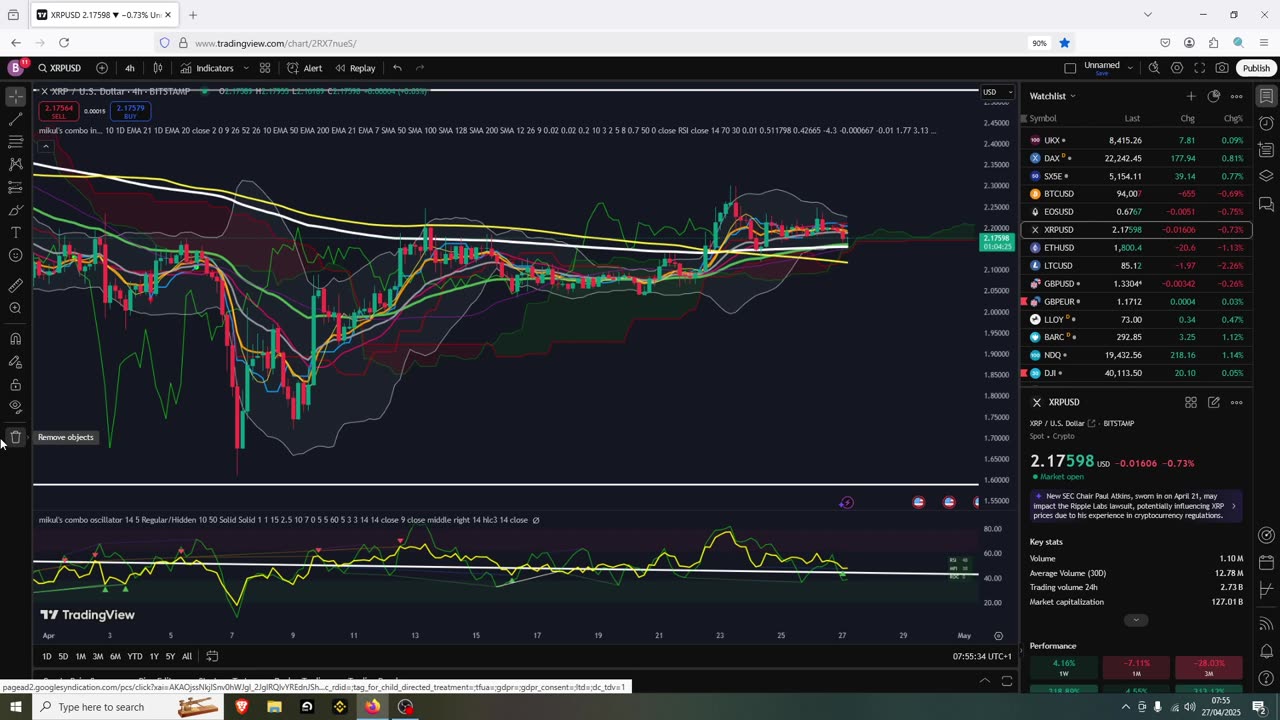Select the YTD date range
This screenshot has width=1280, height=720.
pos(134,656)
